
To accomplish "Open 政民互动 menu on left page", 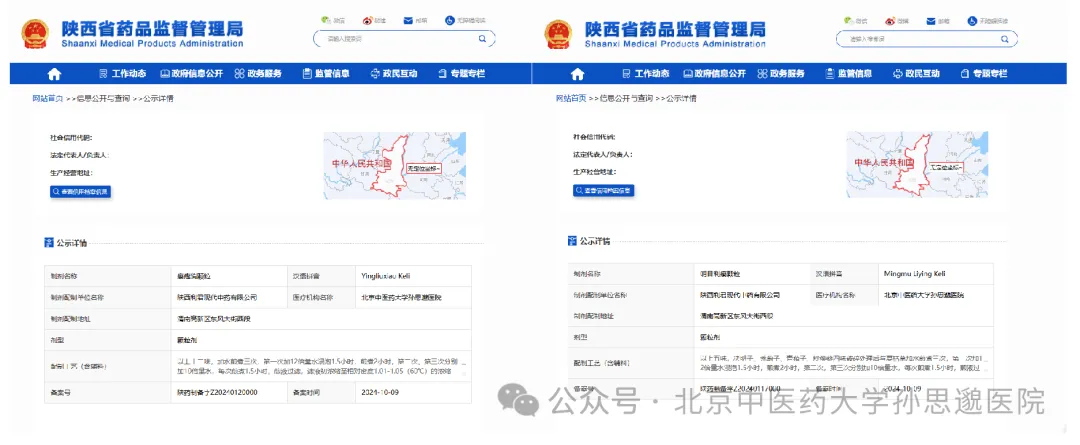I will pyautogui.click(x=394, y=74).
